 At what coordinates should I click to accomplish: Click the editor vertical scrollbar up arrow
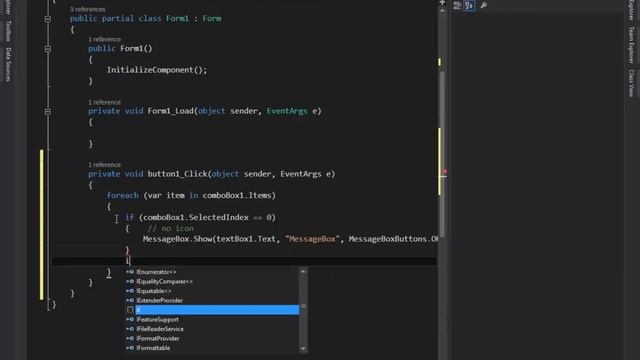tap(442, 11)
